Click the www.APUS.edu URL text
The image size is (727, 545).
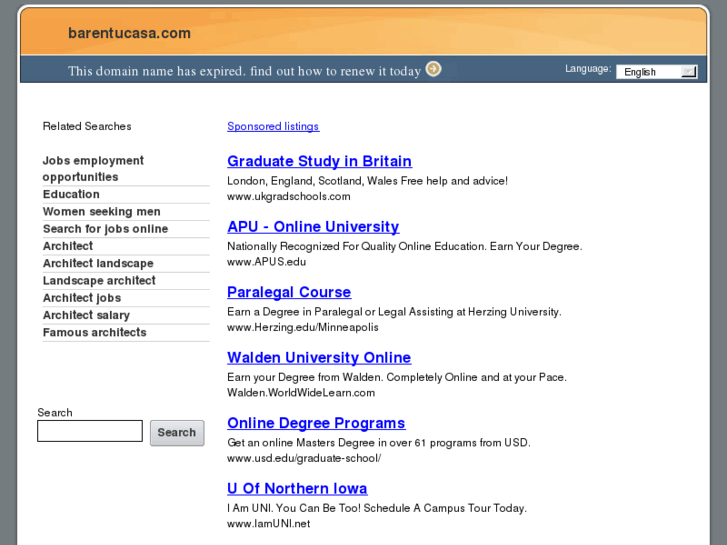tap(267, 262)
